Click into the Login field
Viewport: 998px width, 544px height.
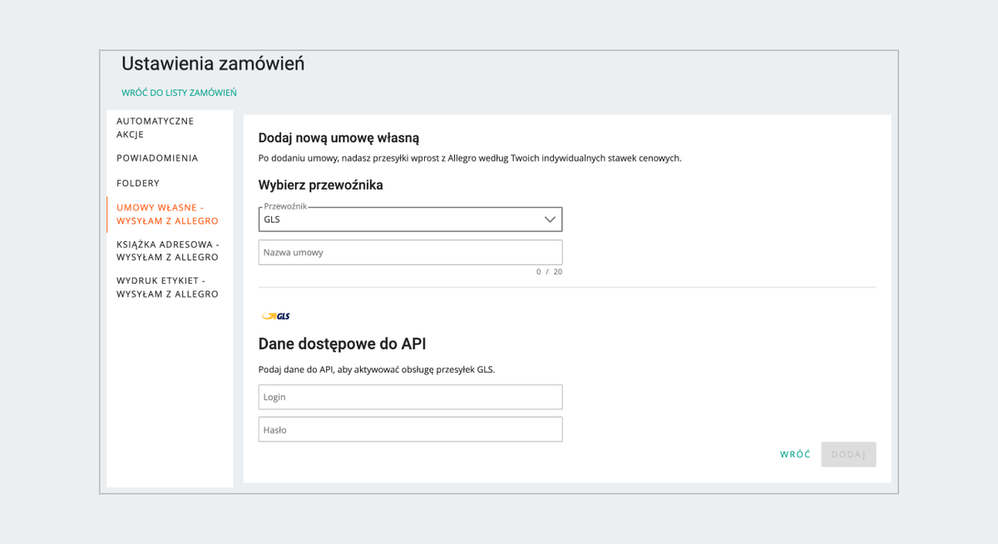point(410,397)
